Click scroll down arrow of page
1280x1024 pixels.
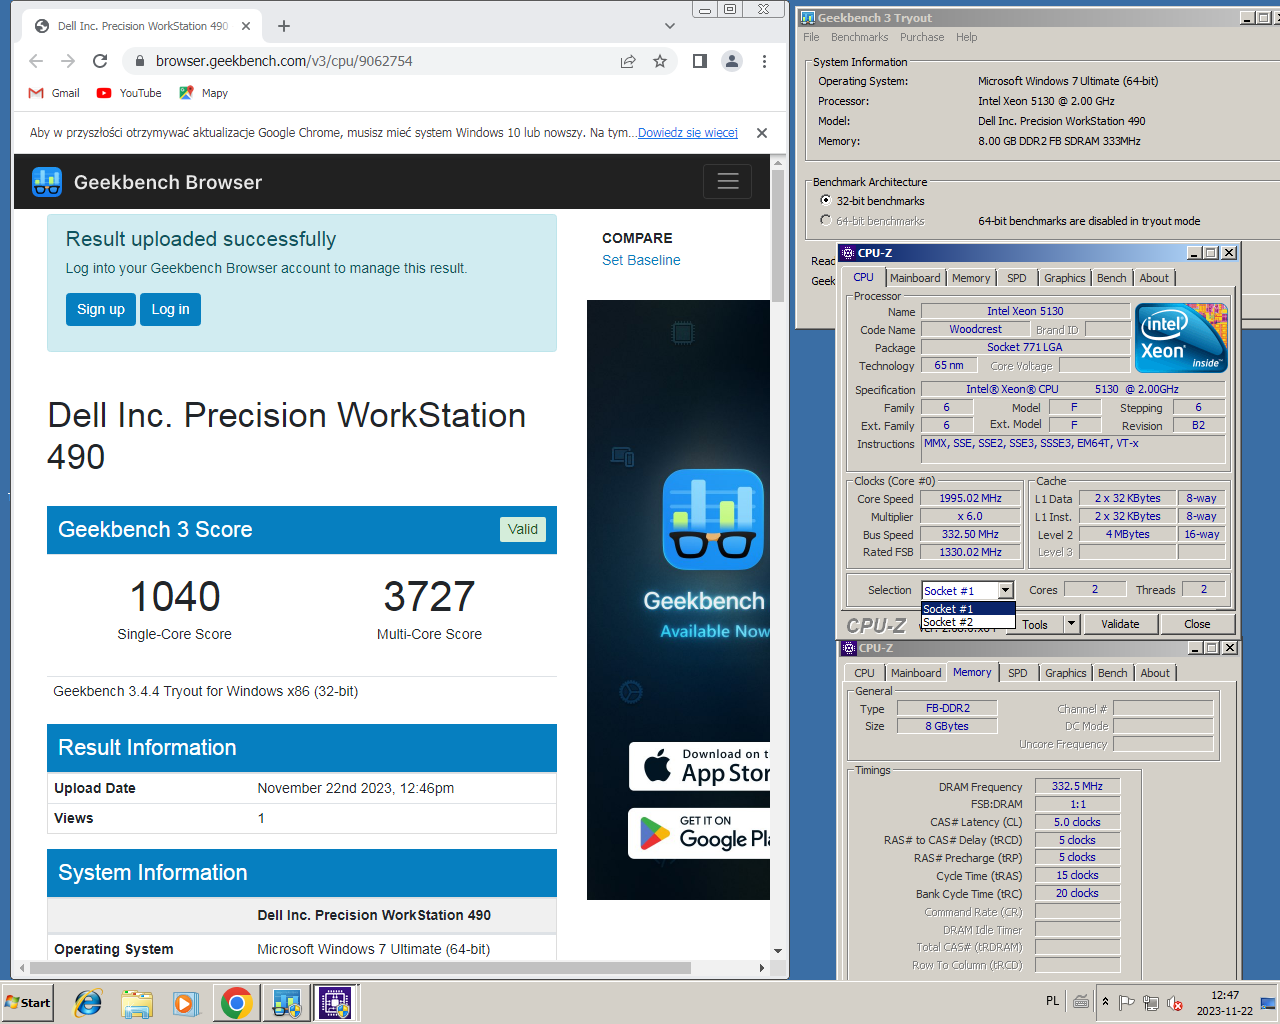[x=778, y=951]
